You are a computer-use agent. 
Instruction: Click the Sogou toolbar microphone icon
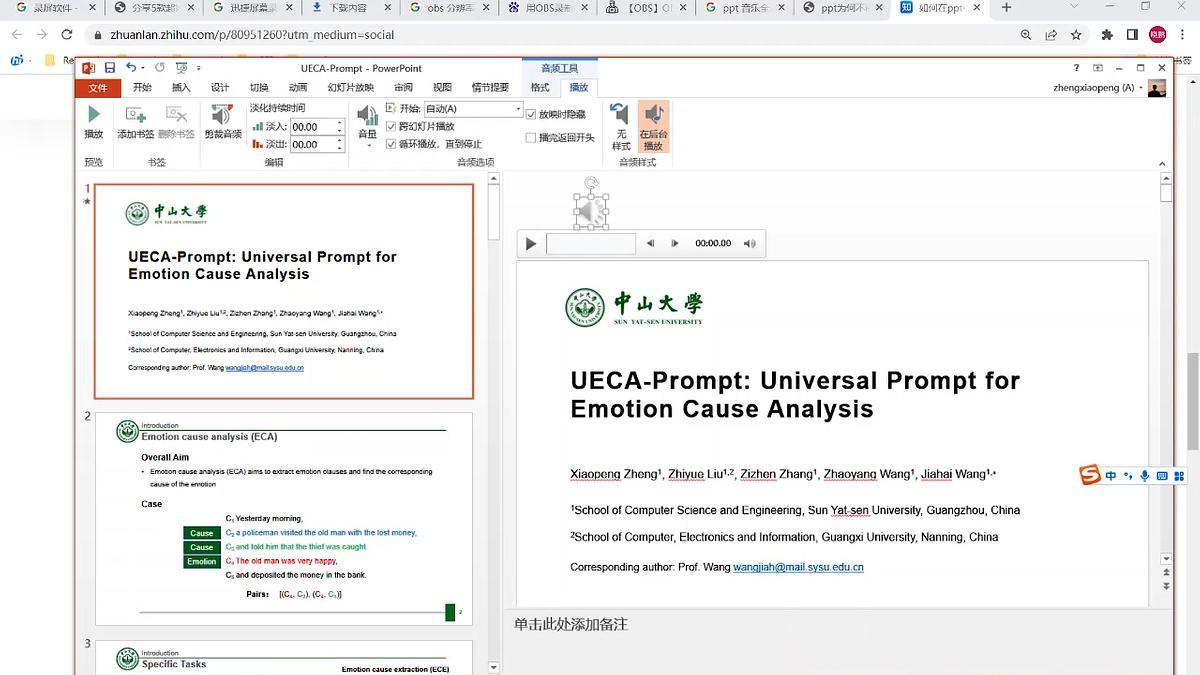click(1145, 476)
